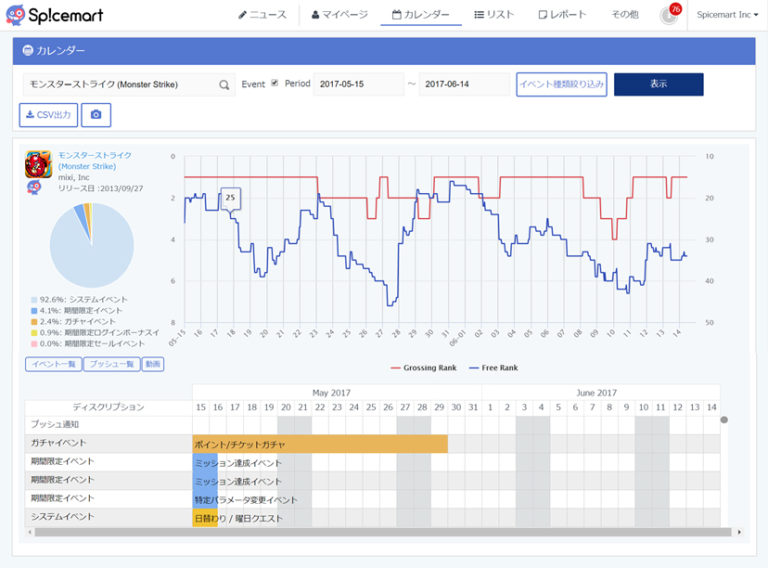The image size is (768, 568).
Task: Expand the Spicemart Inc account dropdown
Action: (727, 15)
